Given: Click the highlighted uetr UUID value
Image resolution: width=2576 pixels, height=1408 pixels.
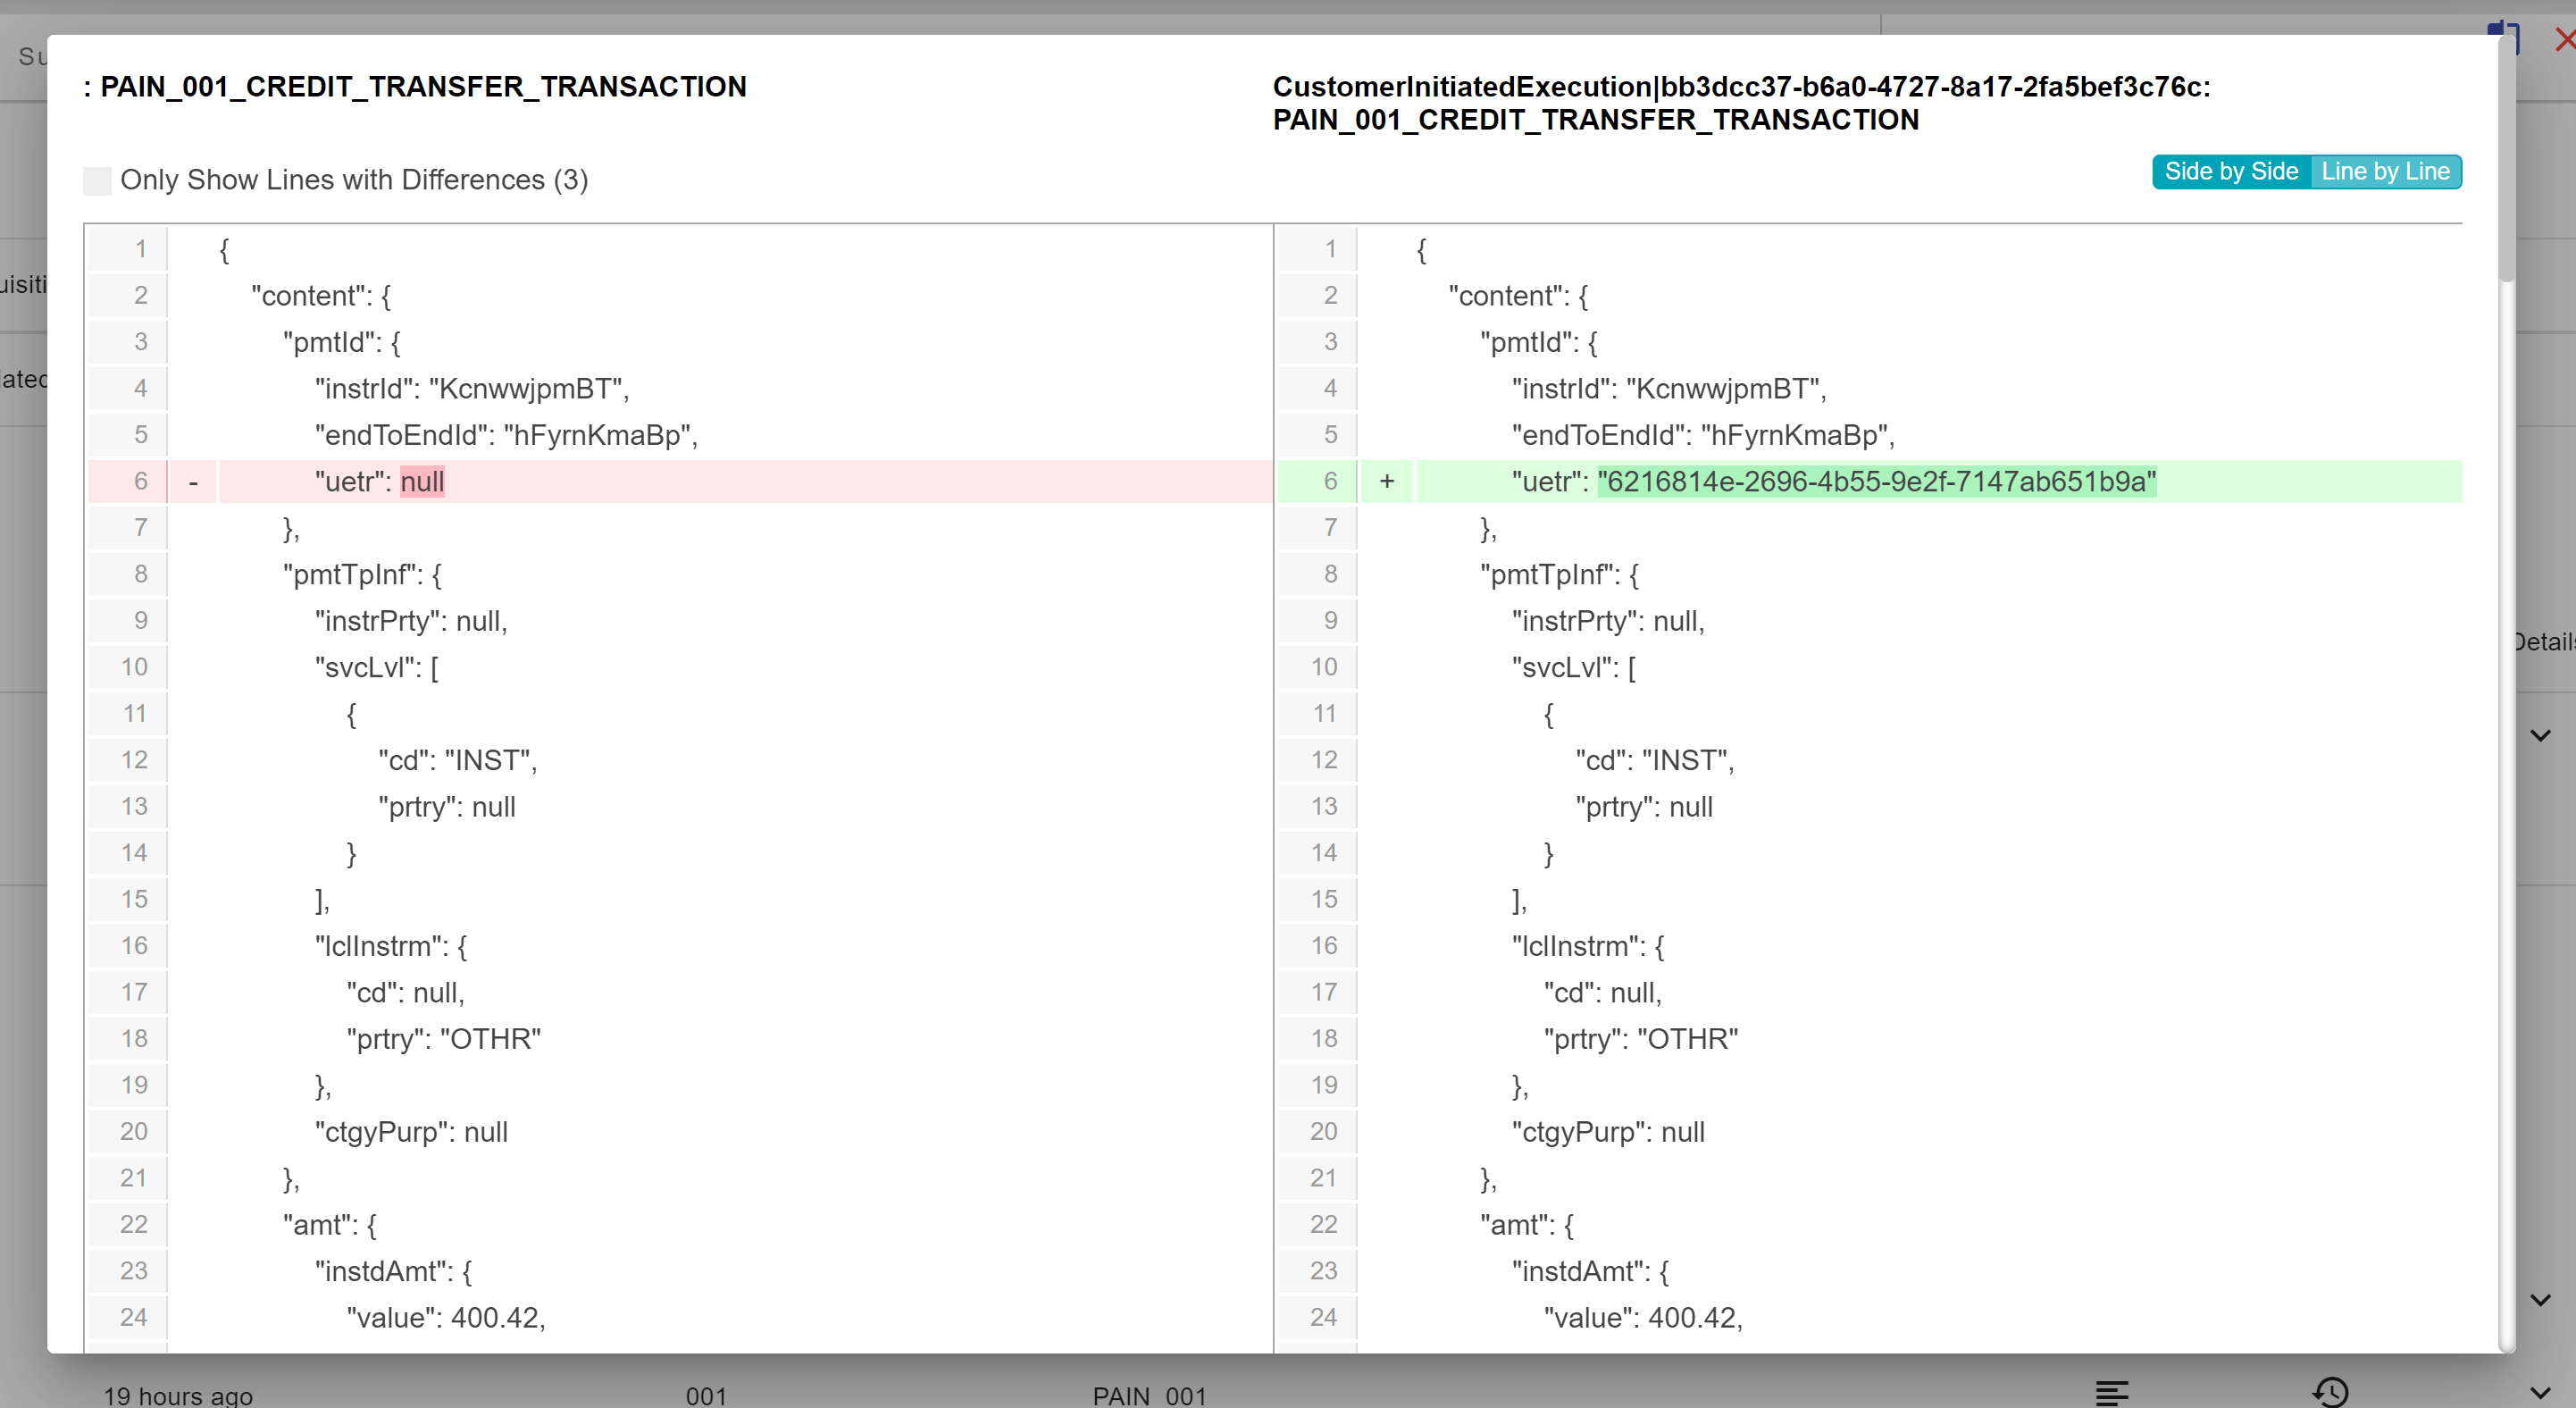Looking at the screenshot, I should point(1876,482).
